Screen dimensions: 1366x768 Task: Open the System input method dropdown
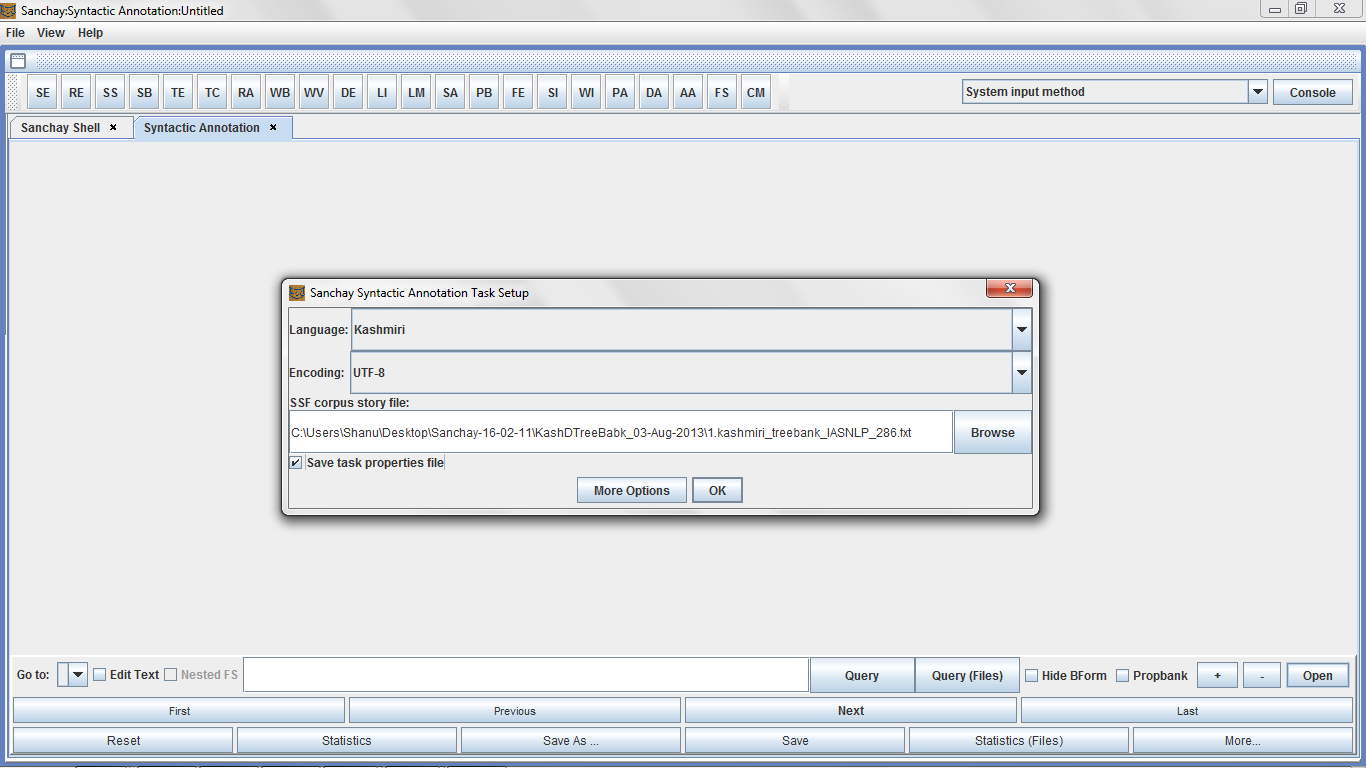[x=1258, y=92]
